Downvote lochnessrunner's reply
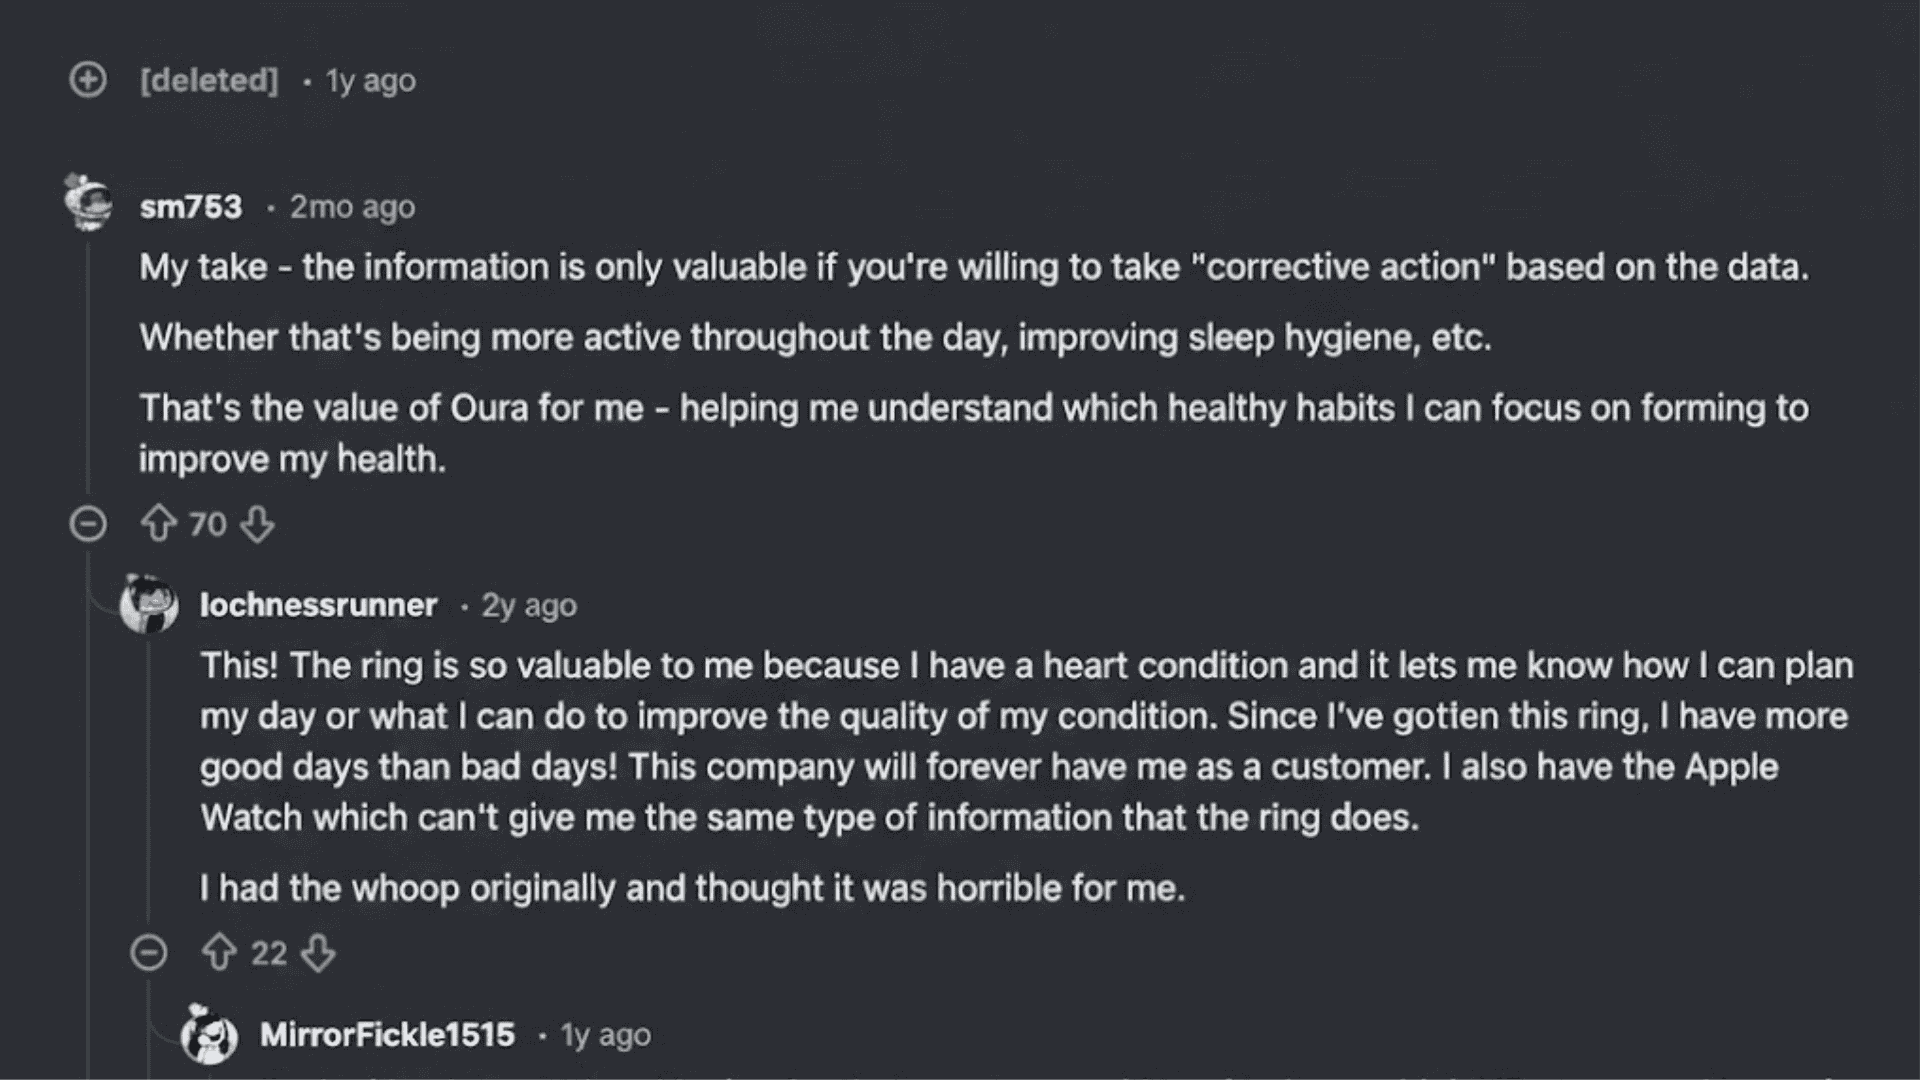 pos(320,953)
